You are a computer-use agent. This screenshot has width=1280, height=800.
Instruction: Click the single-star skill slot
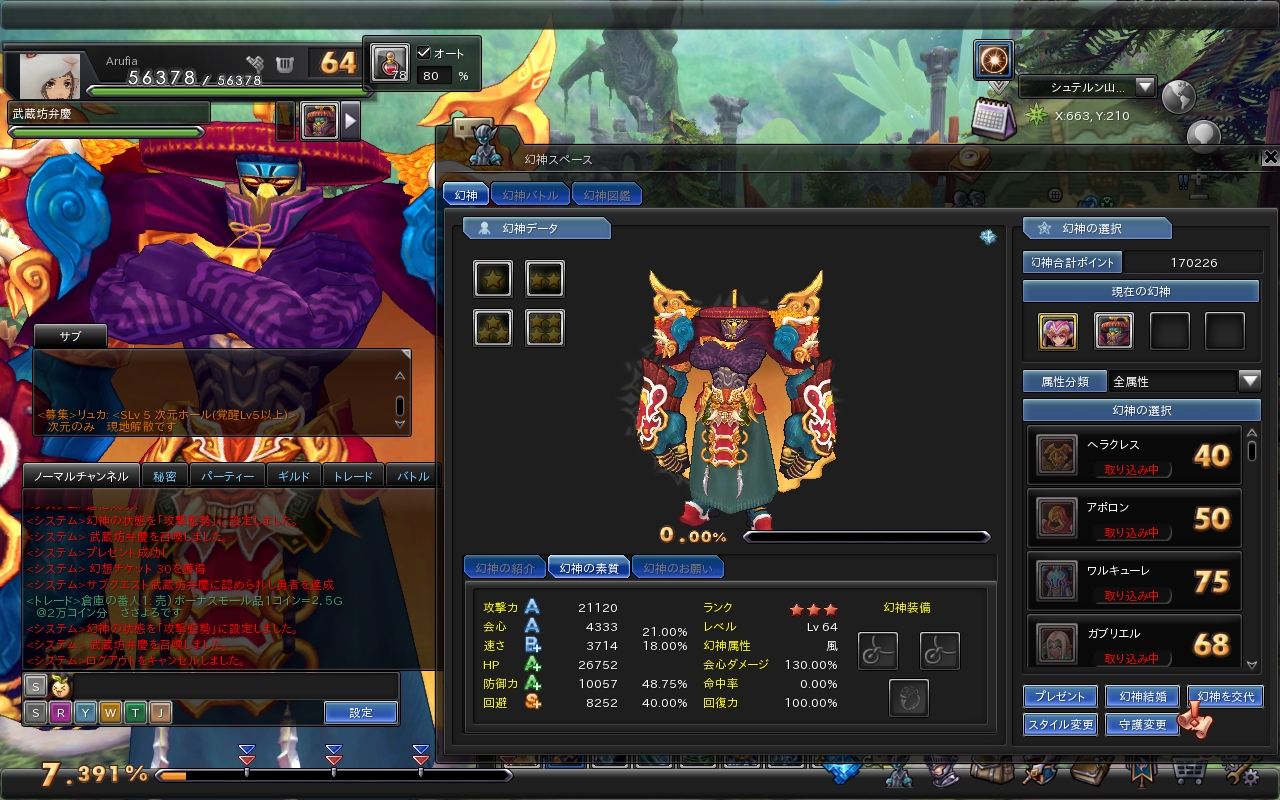tap(492, 279)
